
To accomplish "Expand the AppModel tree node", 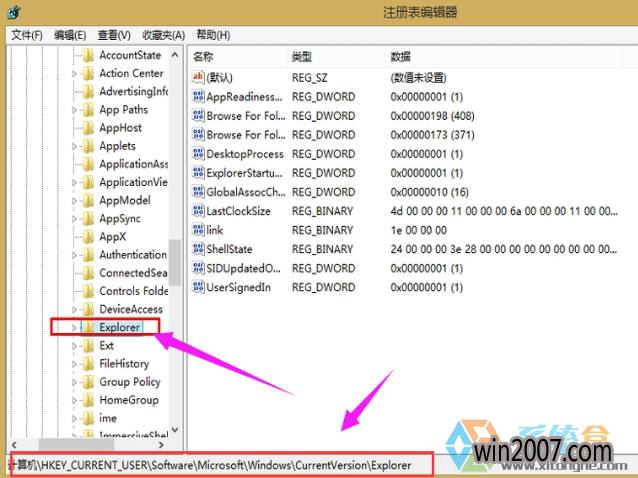I will [x=74, y=201].
